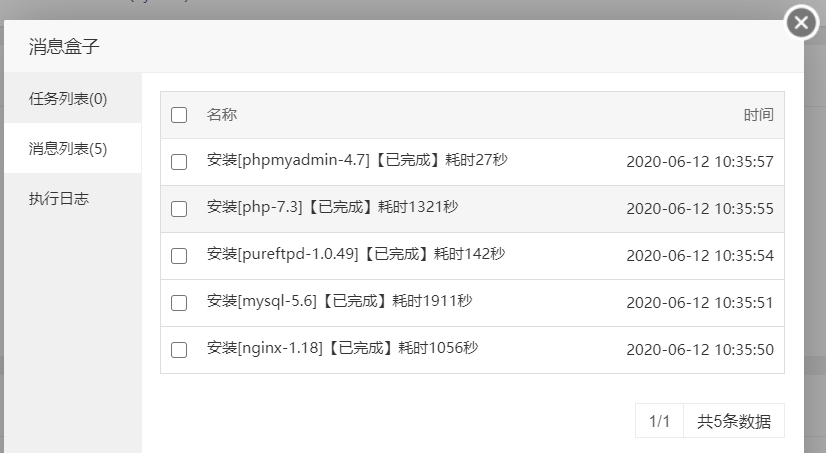826x453 pixels.
Task: Check the mysql-5.6 install message checkbox
Action: (179, 303)
